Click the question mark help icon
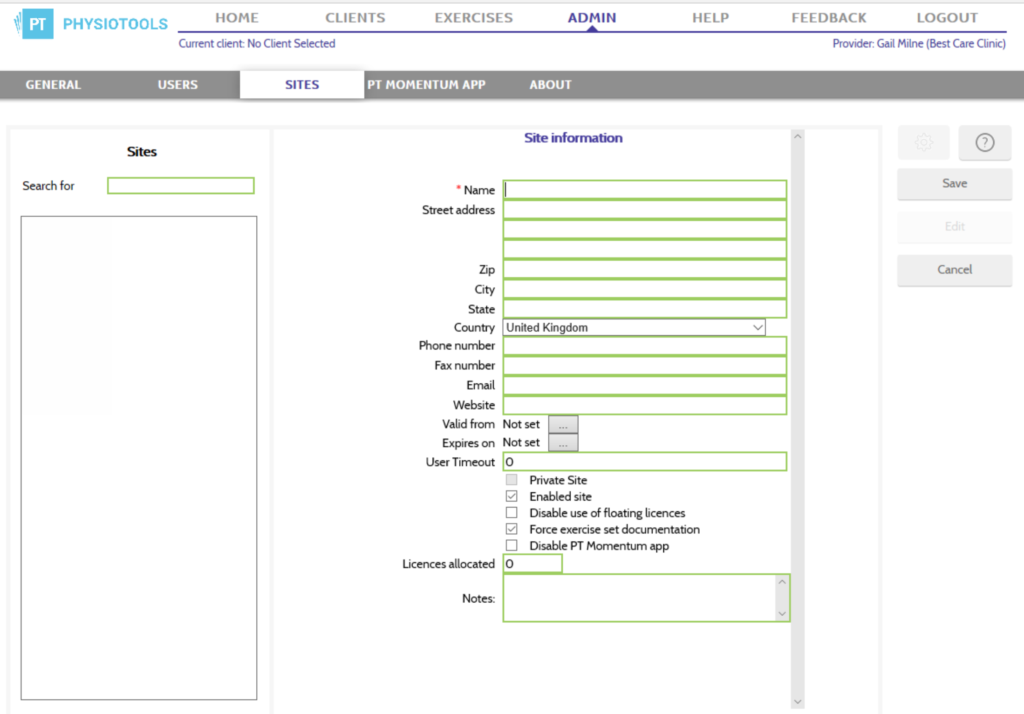1024x714 pixels. point(985,142)
